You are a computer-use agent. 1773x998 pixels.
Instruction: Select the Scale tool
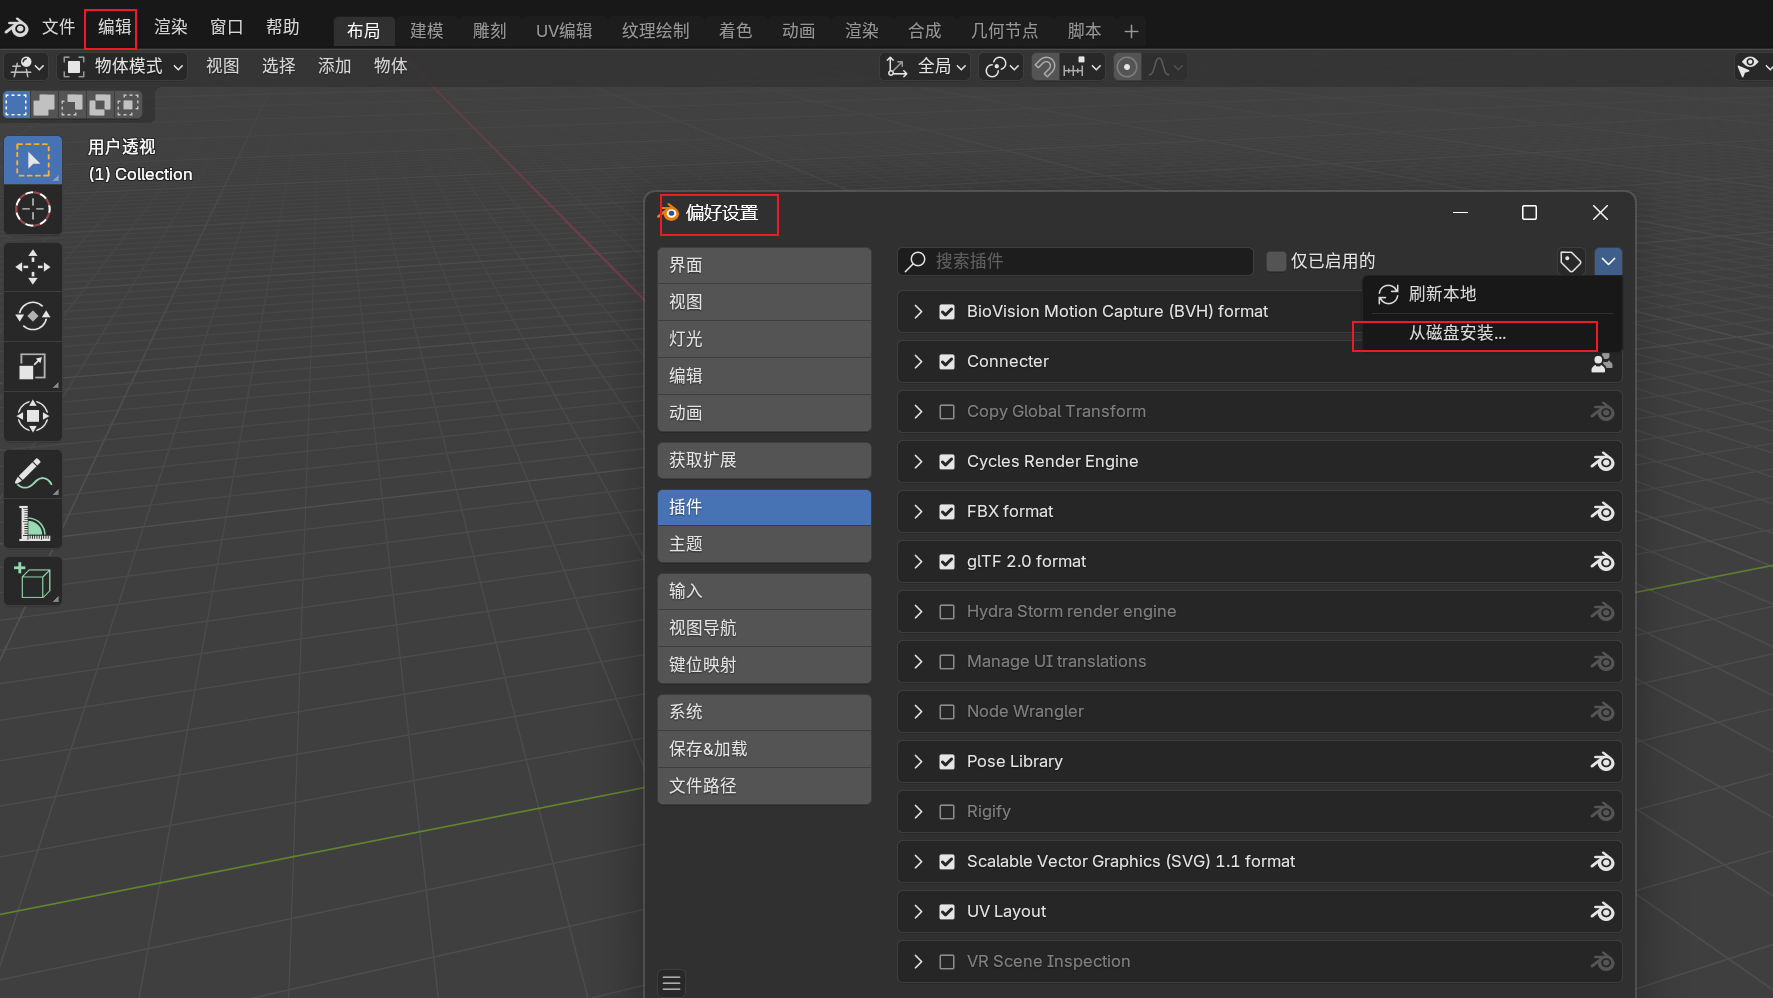pos(33,366)
